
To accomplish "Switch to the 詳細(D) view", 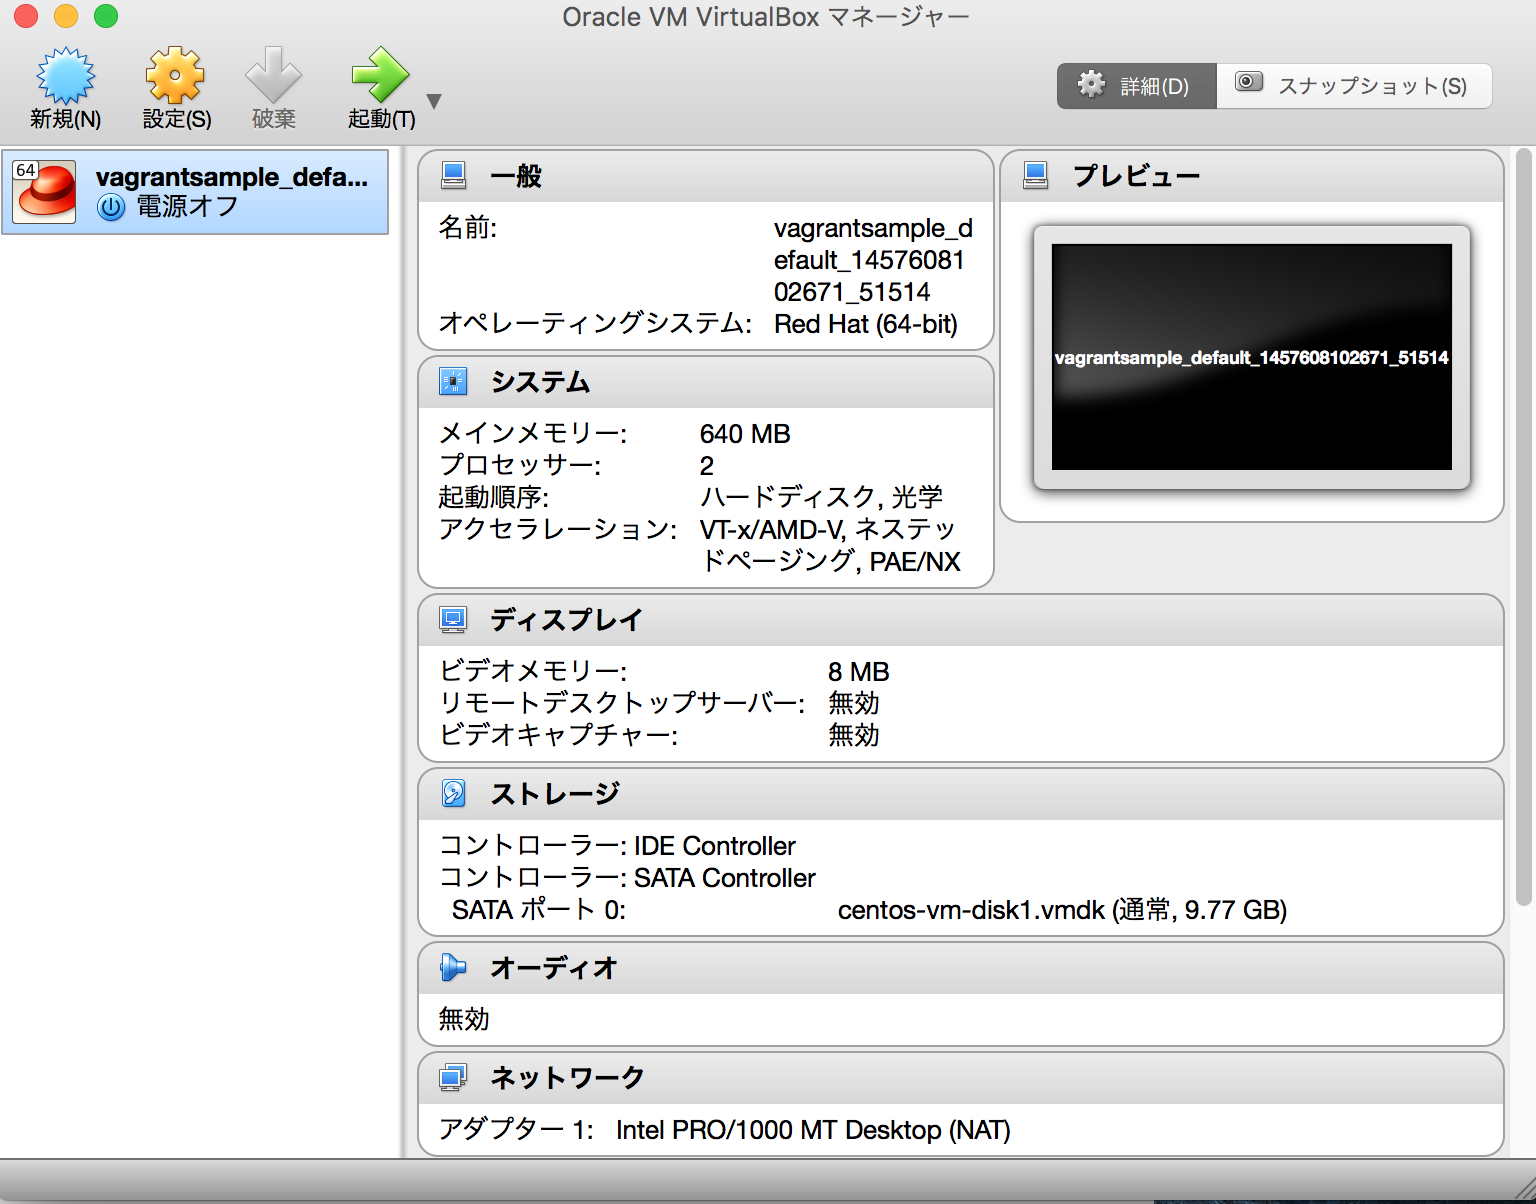I will coord(1135,85).
